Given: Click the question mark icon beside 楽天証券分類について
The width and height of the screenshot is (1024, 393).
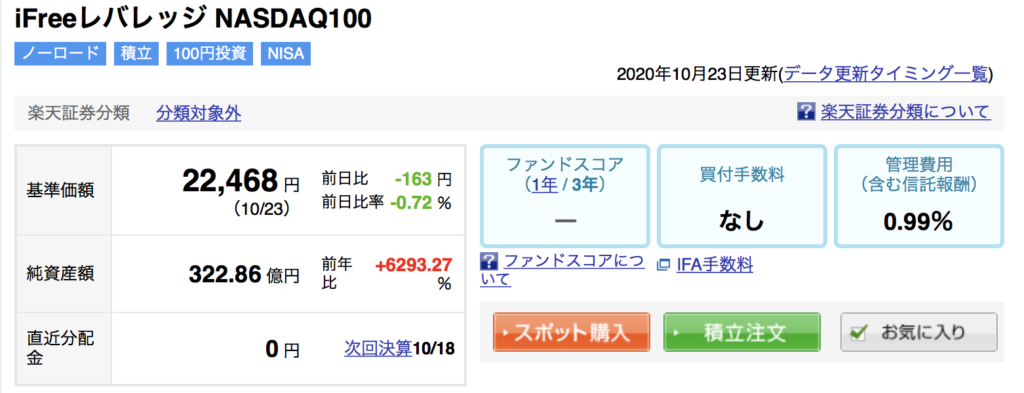Looking at the screenshot, I should pyautogui.click(x=806, y=112).
